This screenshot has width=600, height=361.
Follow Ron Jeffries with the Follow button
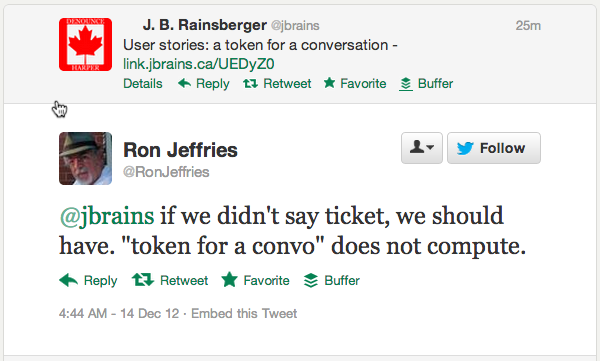494,148
